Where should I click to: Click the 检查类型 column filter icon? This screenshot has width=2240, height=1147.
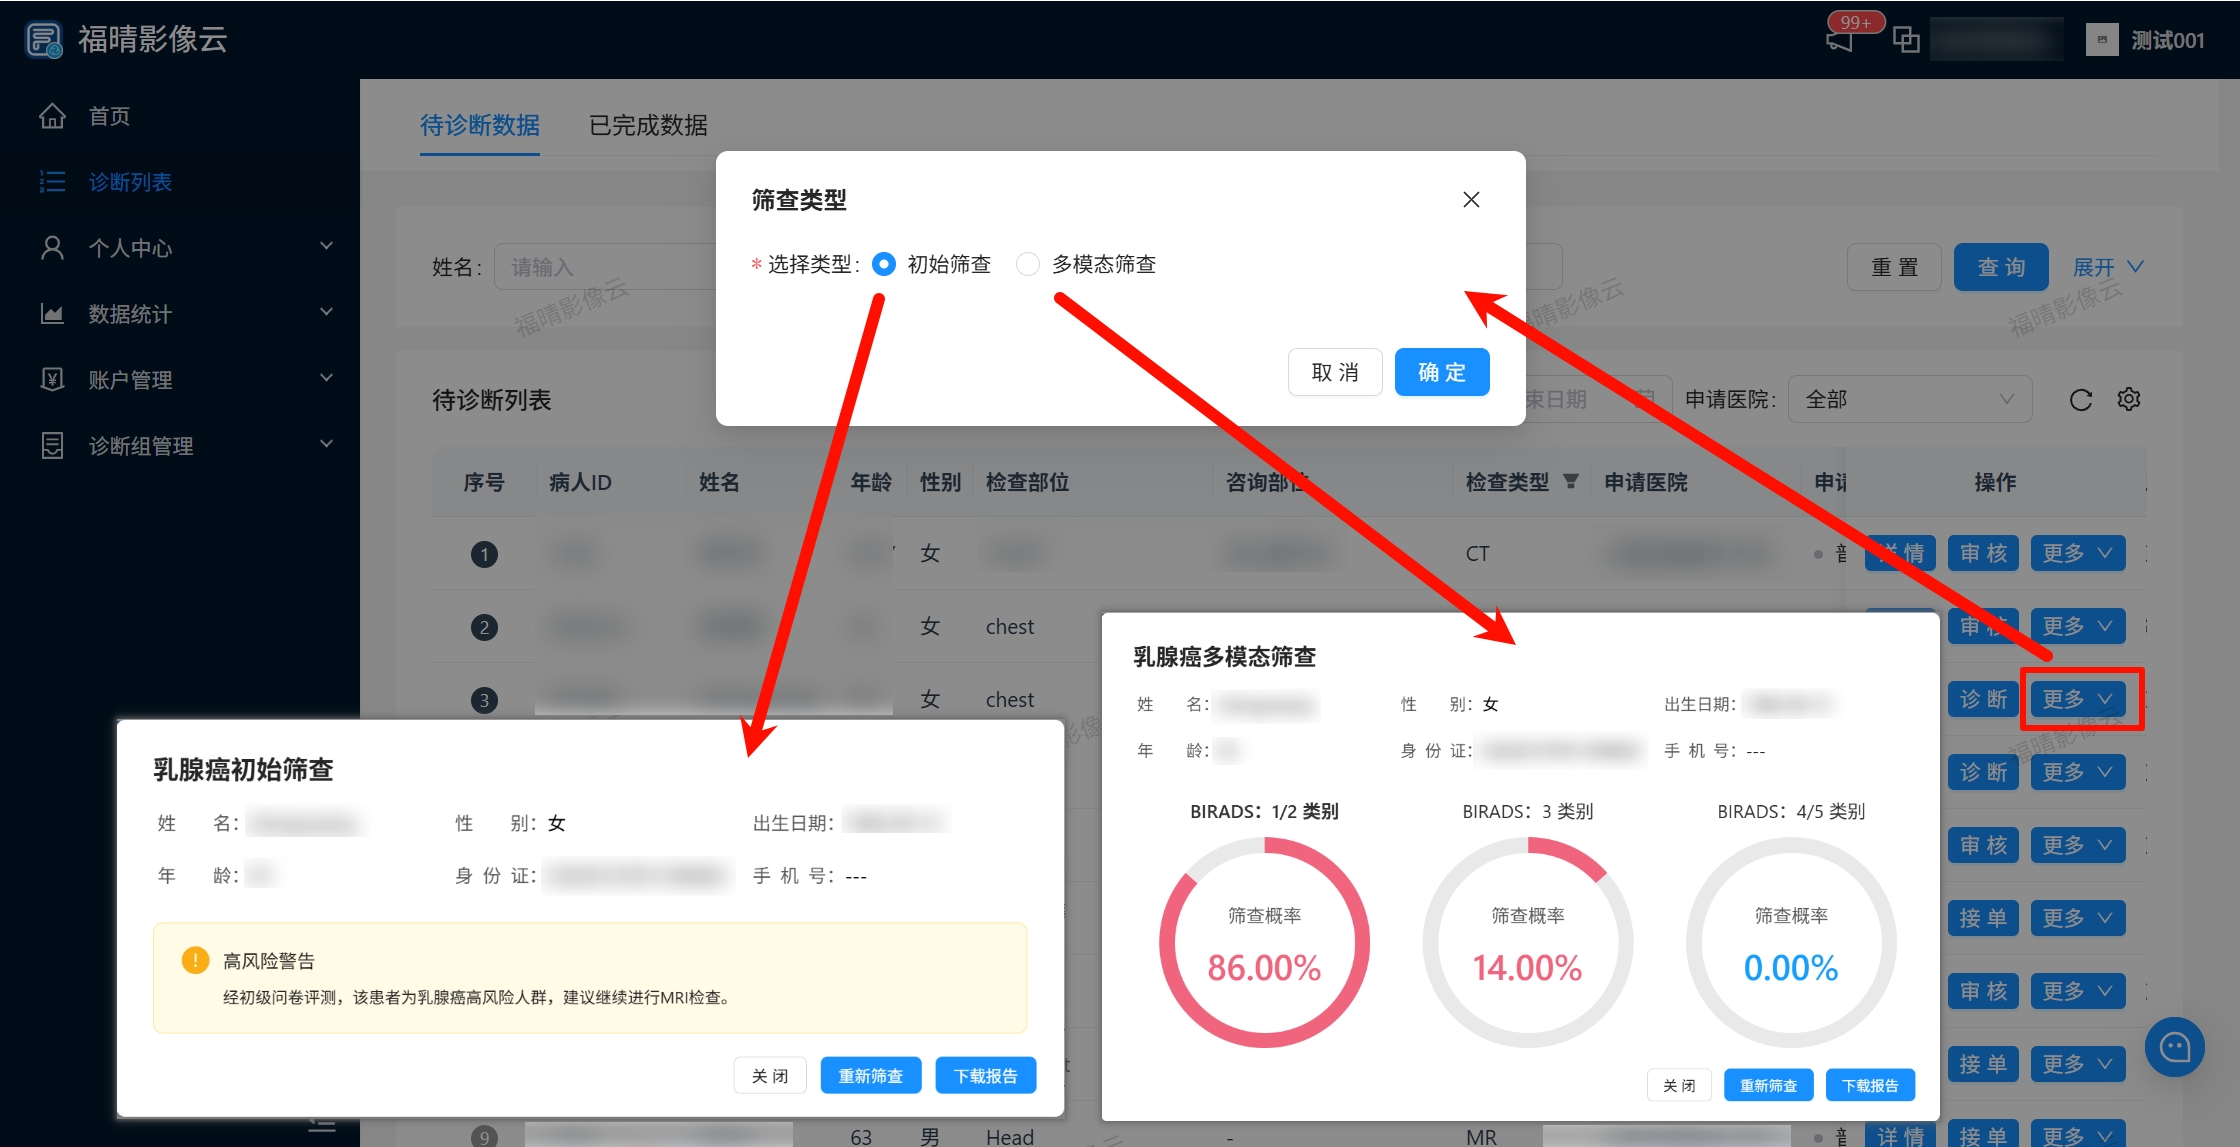[x=1571, y=482]
